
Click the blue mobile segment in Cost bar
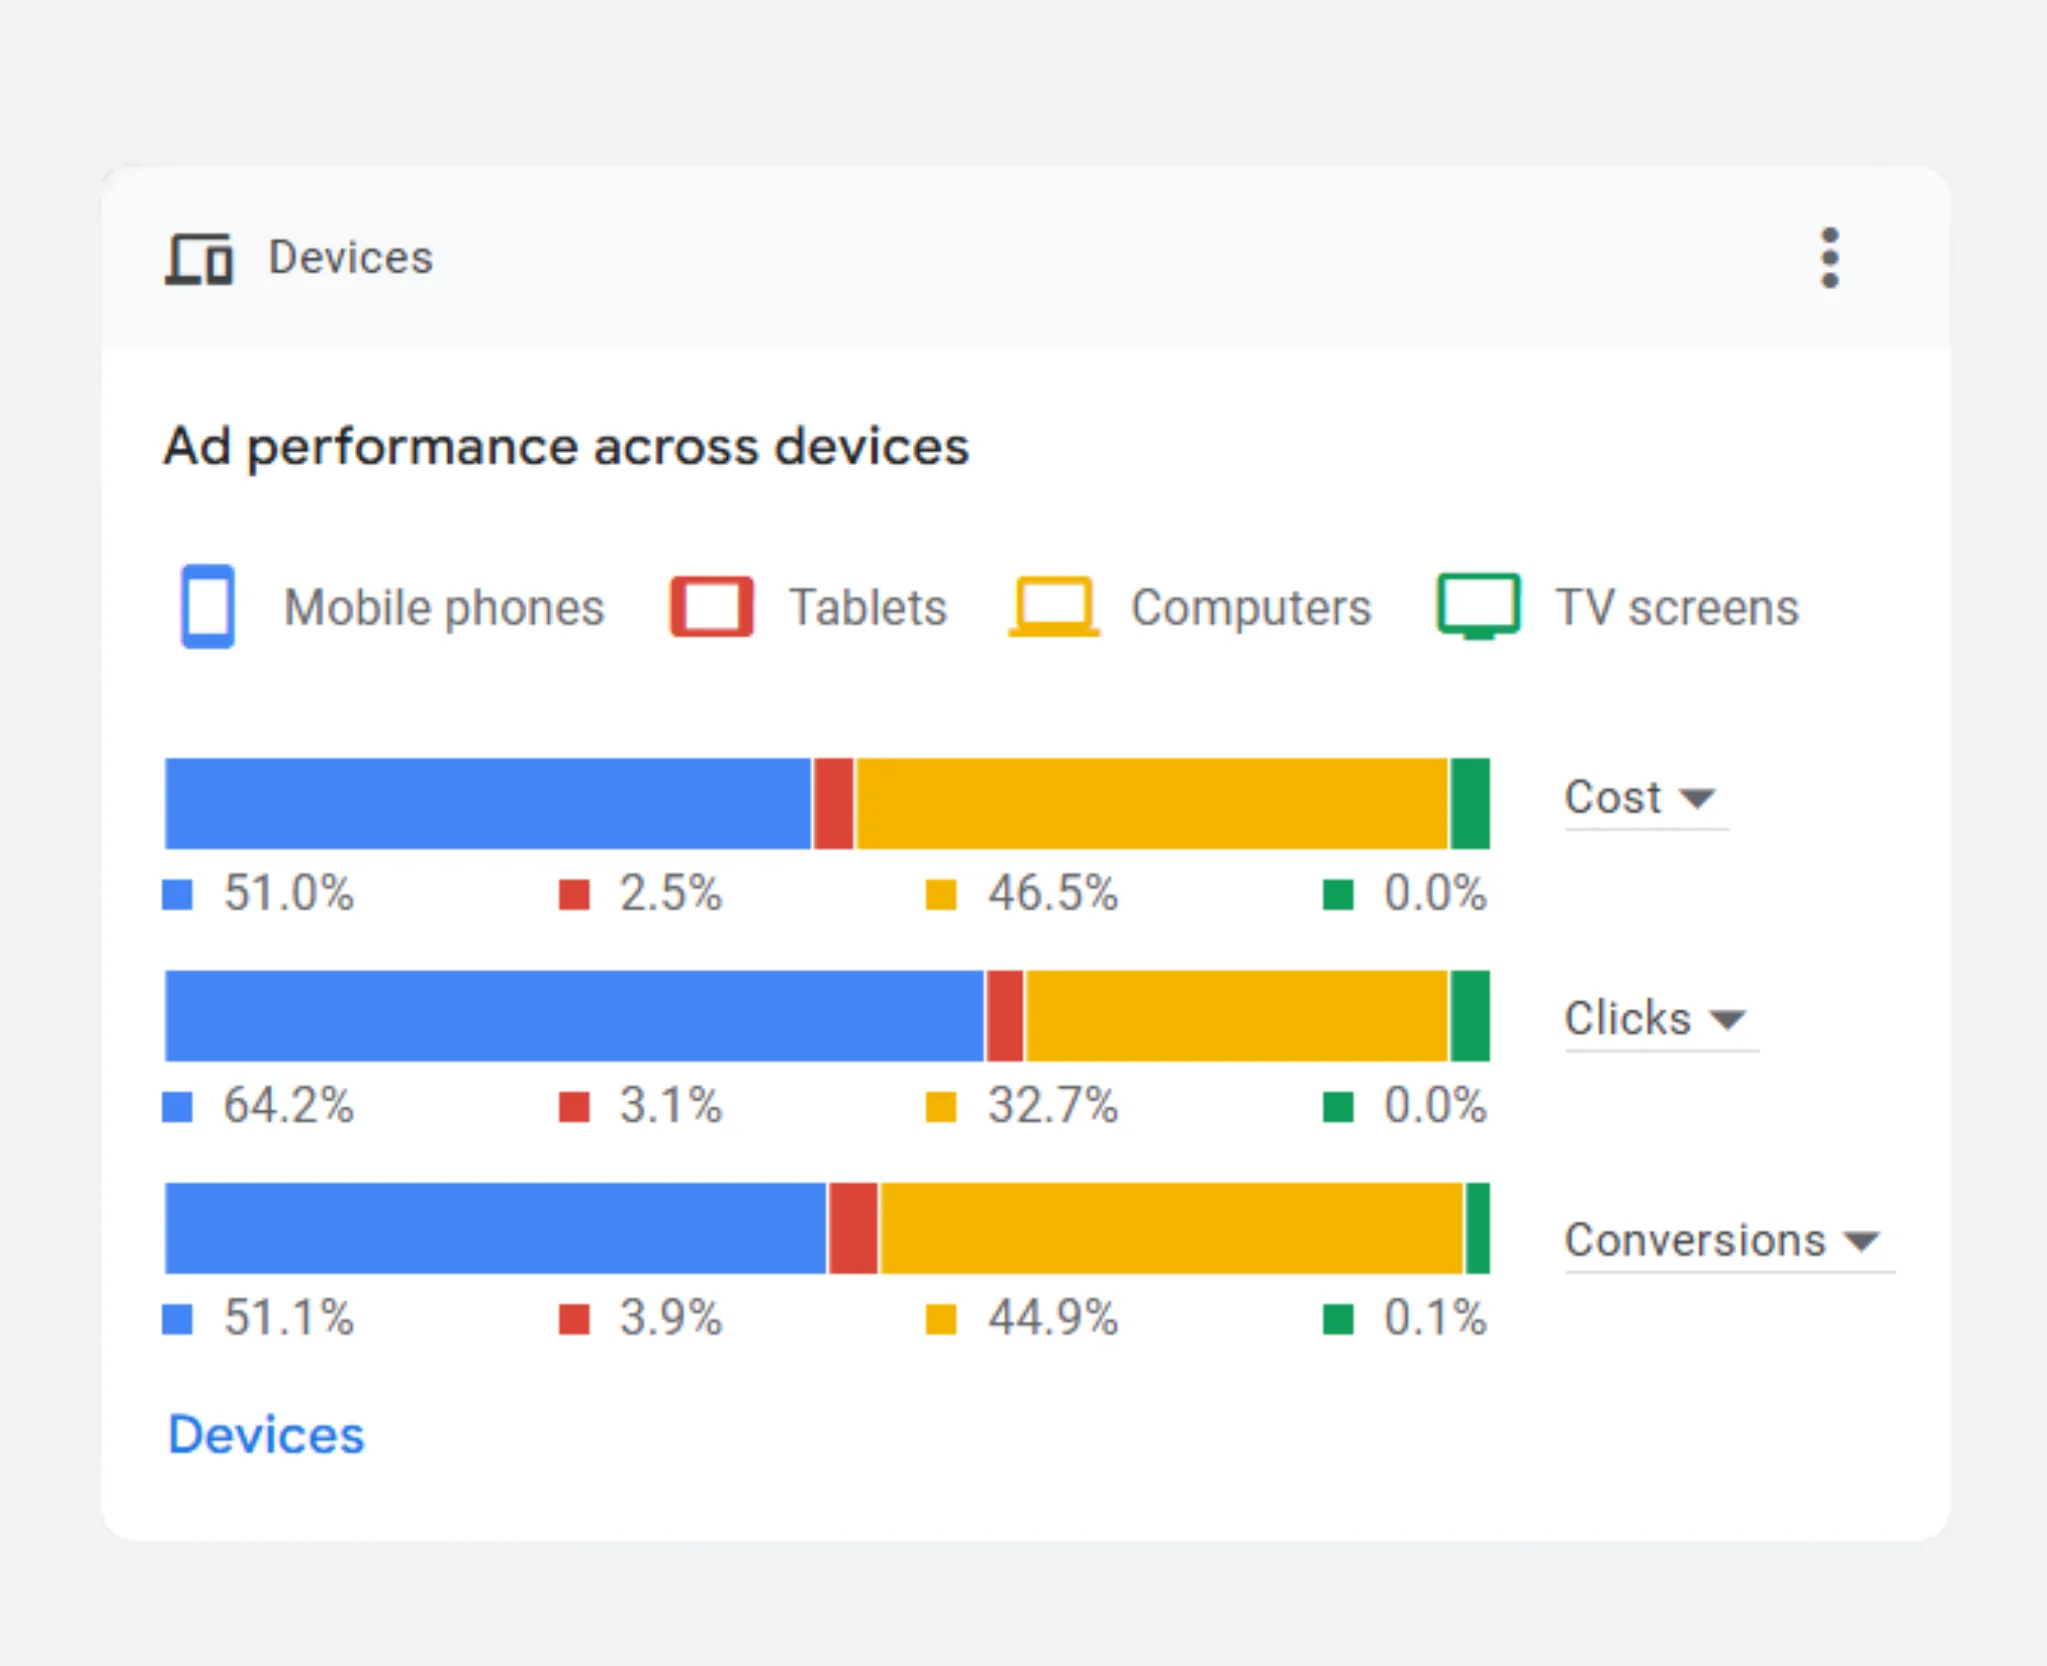tap(488, 804)
